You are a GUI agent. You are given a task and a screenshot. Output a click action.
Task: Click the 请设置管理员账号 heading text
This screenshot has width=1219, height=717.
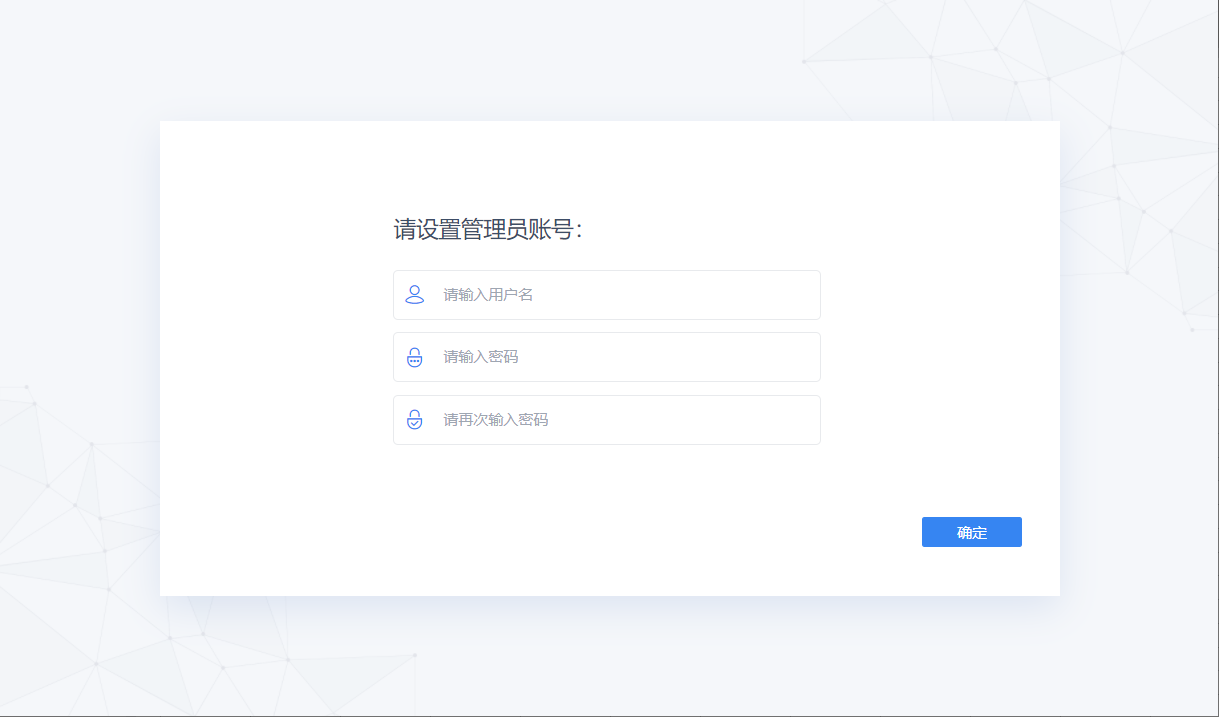[x=488, y=230]
